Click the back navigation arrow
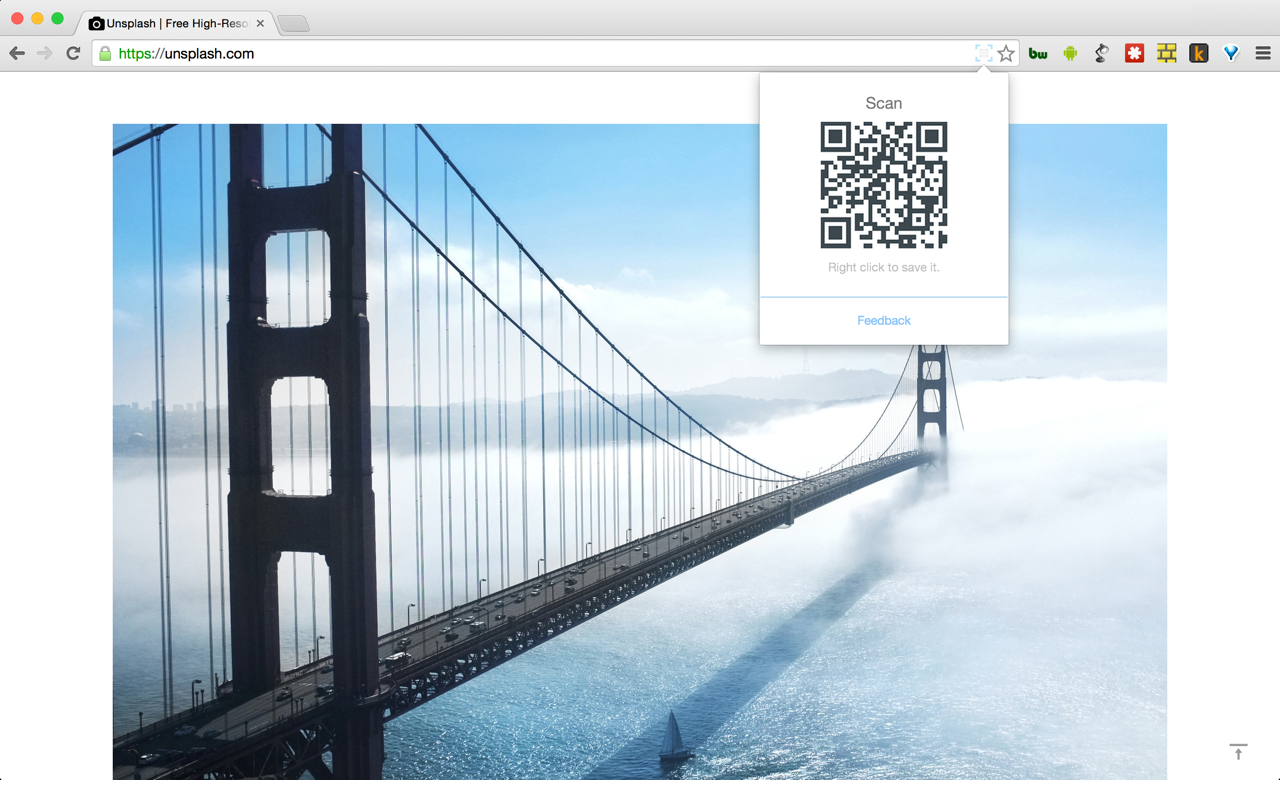Screen dimensions: 1280x800 click(17, 52)
